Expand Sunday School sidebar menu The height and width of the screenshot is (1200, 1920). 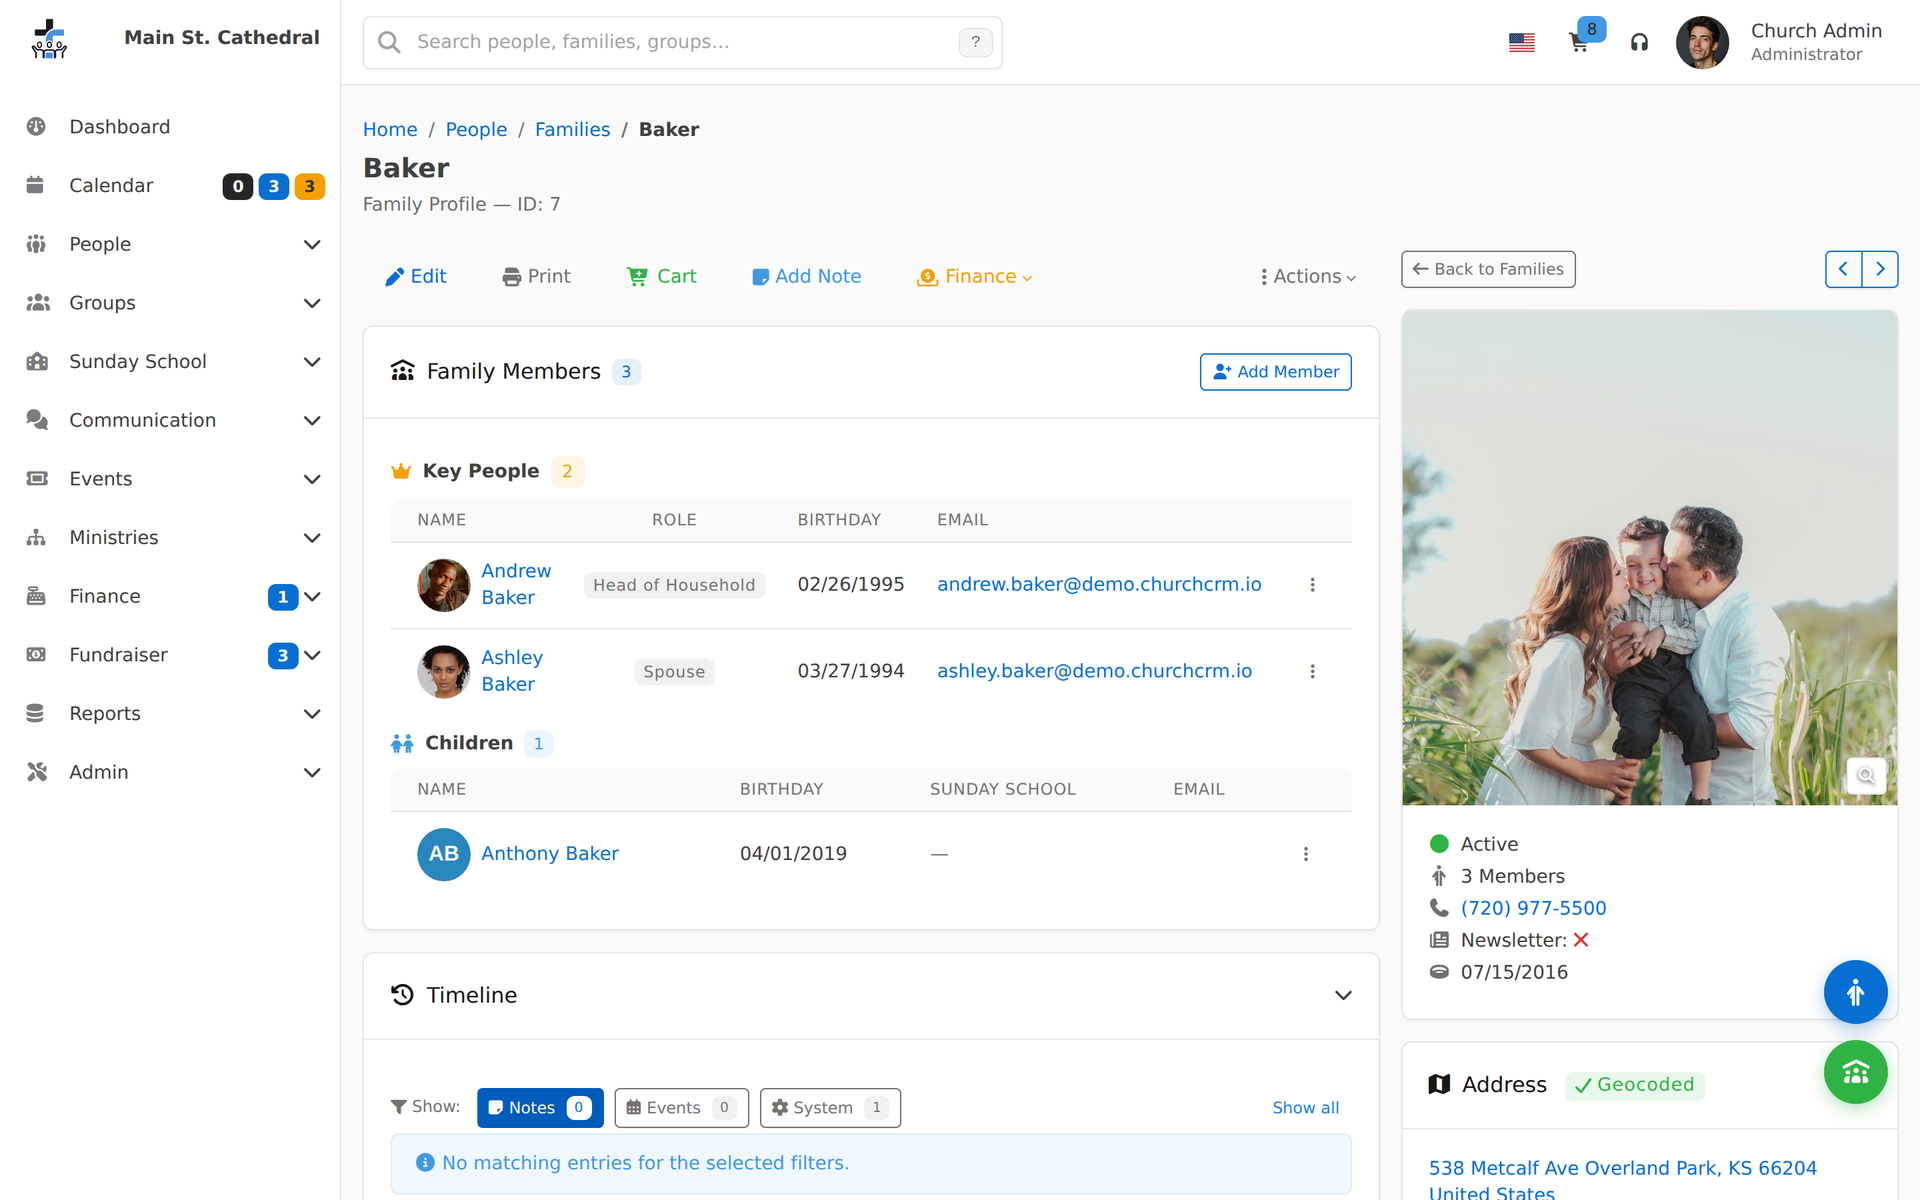(170, 362)
